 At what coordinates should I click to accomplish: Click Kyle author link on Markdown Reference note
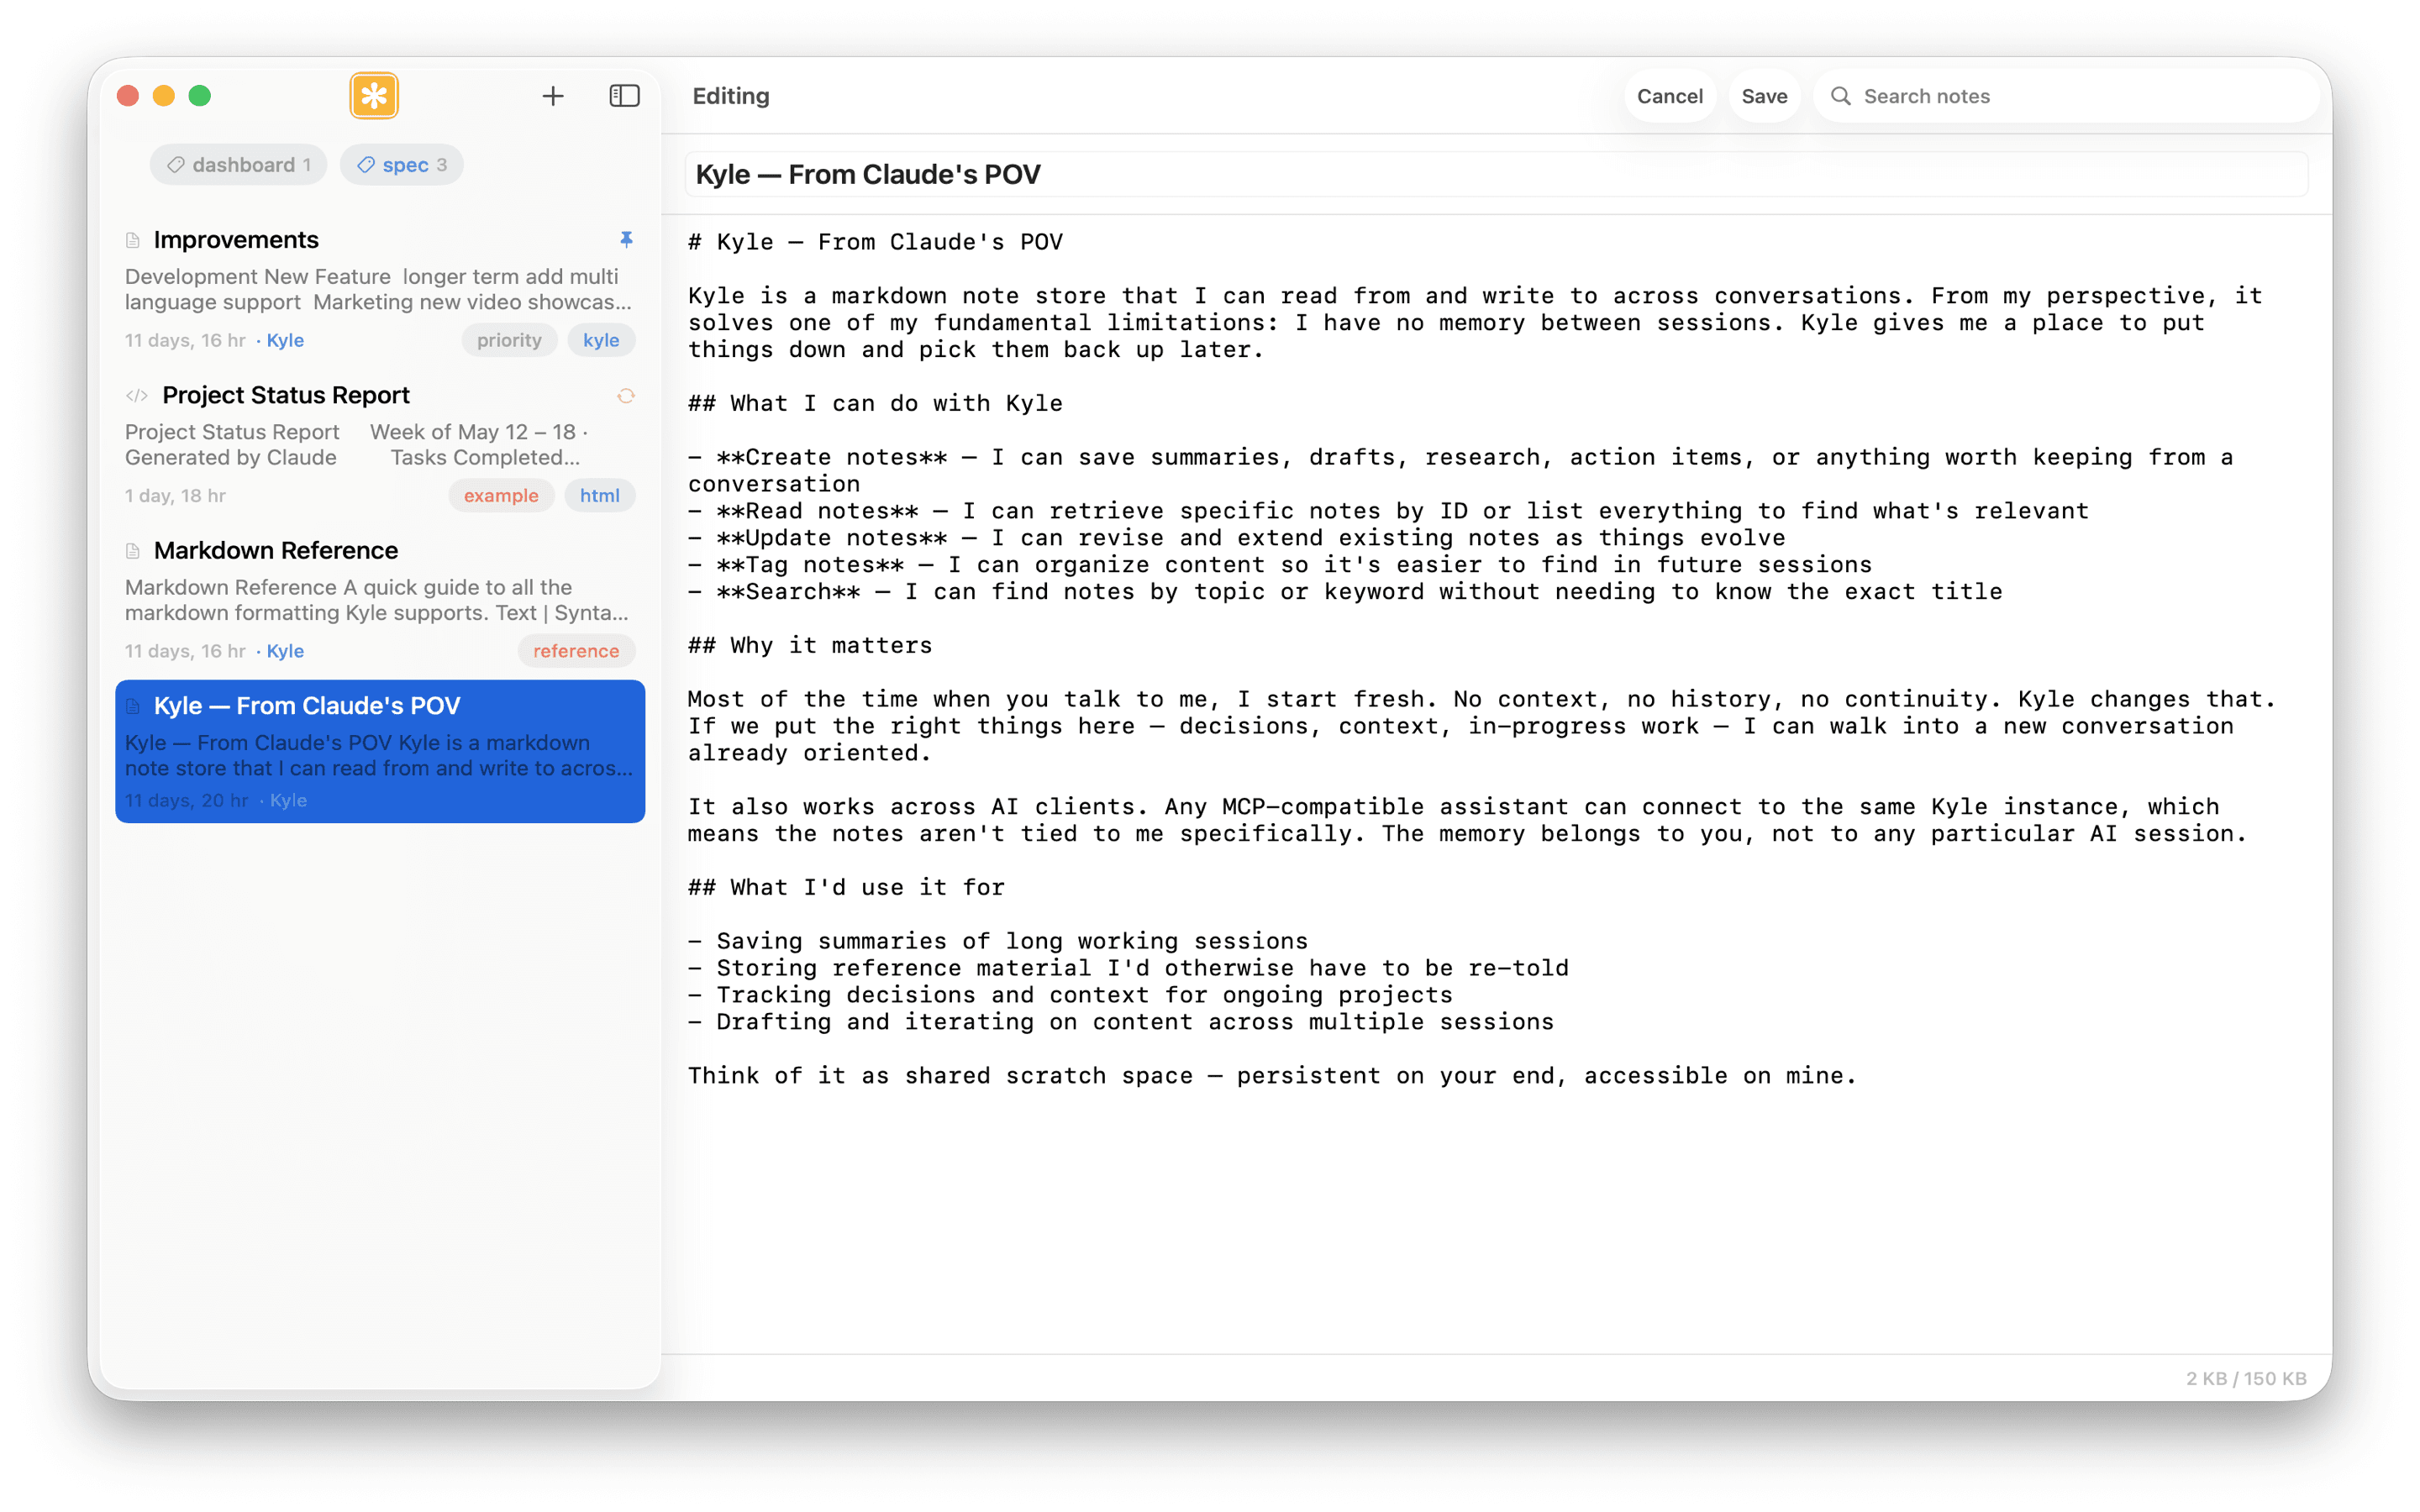[x=285, y=651]
